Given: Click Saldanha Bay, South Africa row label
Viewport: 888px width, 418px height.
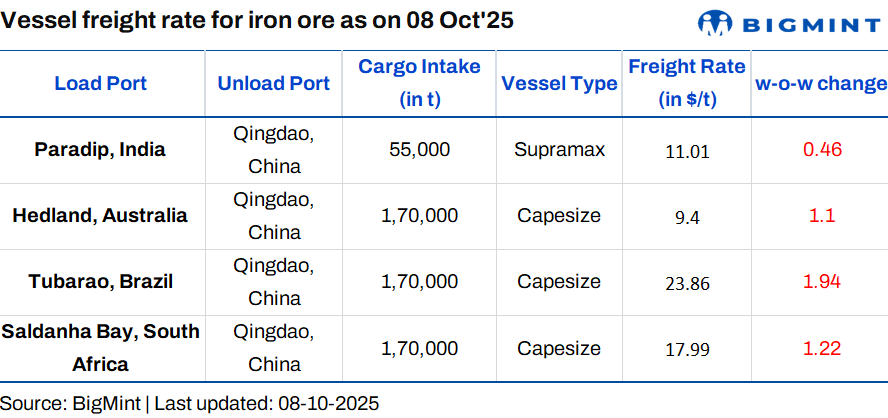Looking at the screenshot, I should (x=100, y=348).
